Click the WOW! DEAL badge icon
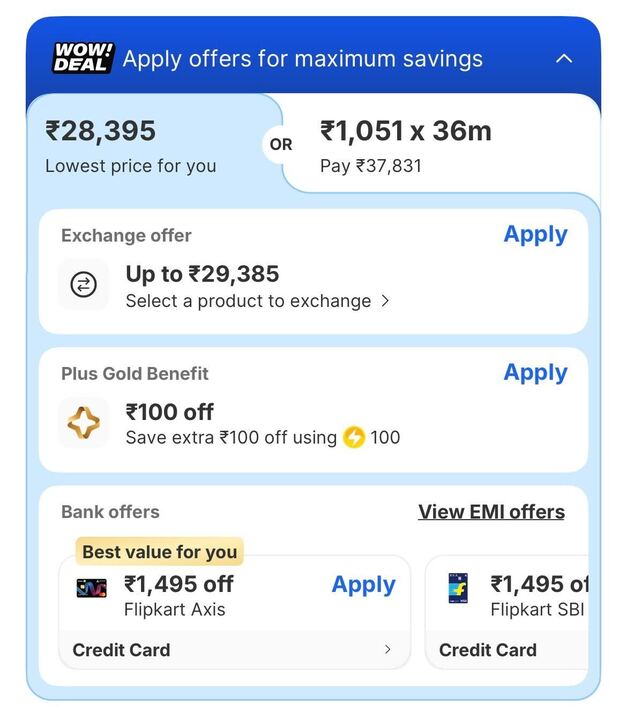Image resolution: width=627 pixels, height=720 pixels. pyautogui.click(x=83, y=58)
